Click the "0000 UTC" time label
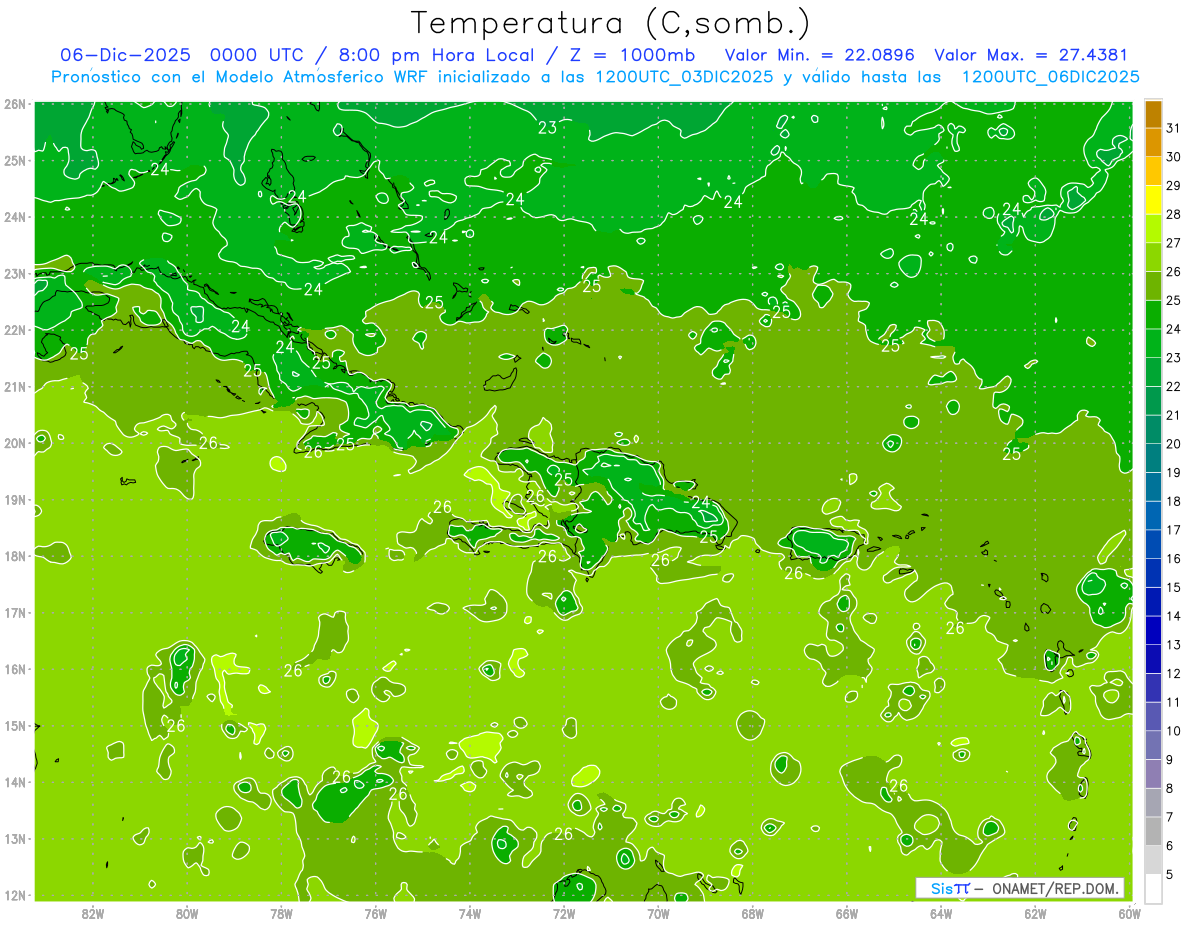This screenshot has width=1200, height=927. (255, 55)
